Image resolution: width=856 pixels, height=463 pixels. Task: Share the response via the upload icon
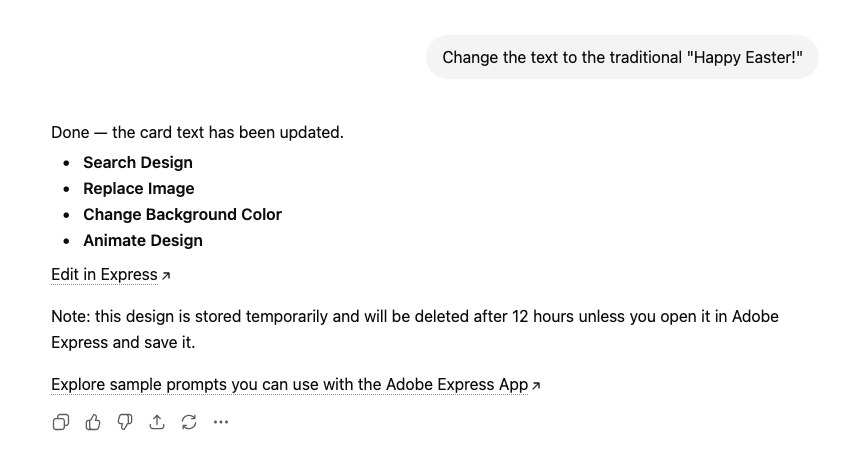pyautogui.click(x=157, y=422)
